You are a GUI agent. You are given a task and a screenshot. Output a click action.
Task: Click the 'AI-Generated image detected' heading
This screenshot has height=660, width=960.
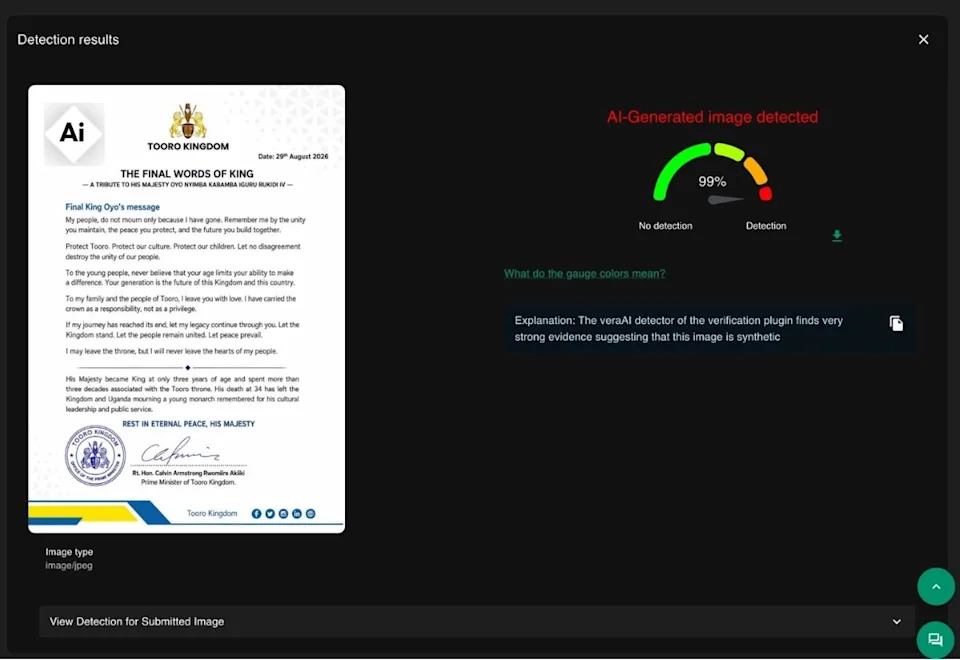point(712,117)
